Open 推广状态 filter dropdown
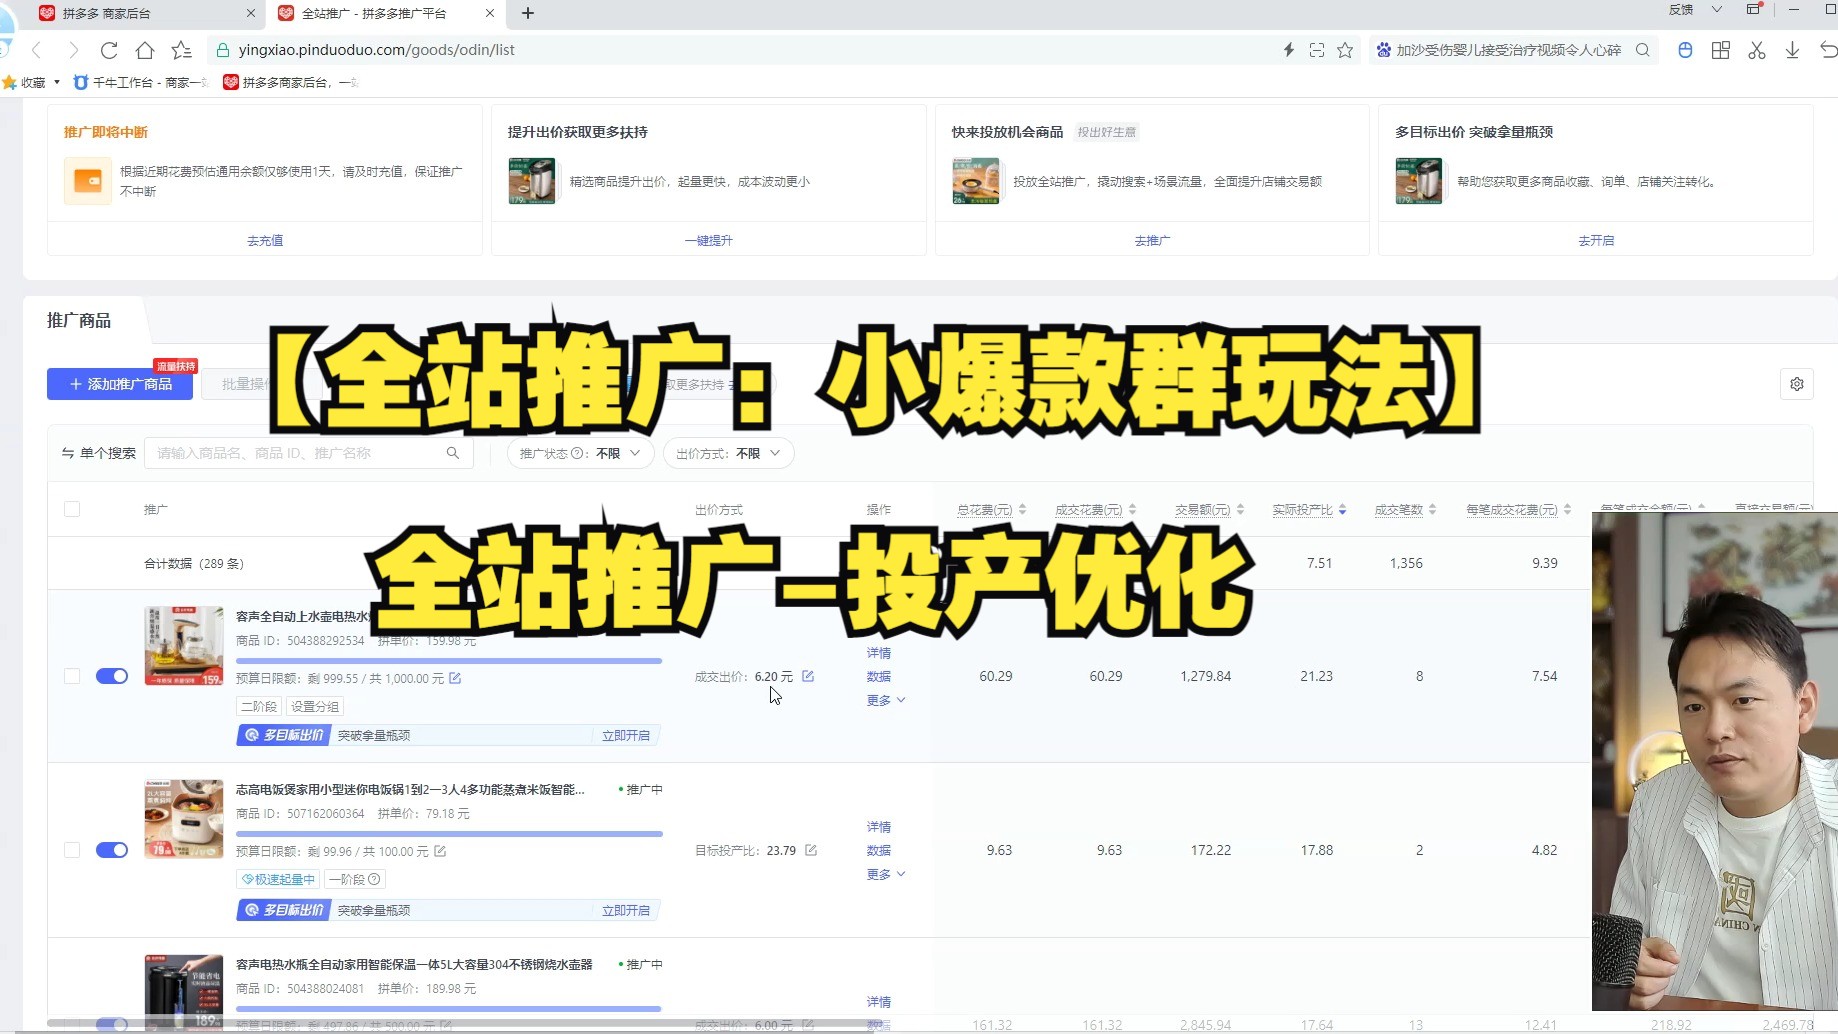The height and width of the screenshot is (1034, 1838). (x=580, y=453)
